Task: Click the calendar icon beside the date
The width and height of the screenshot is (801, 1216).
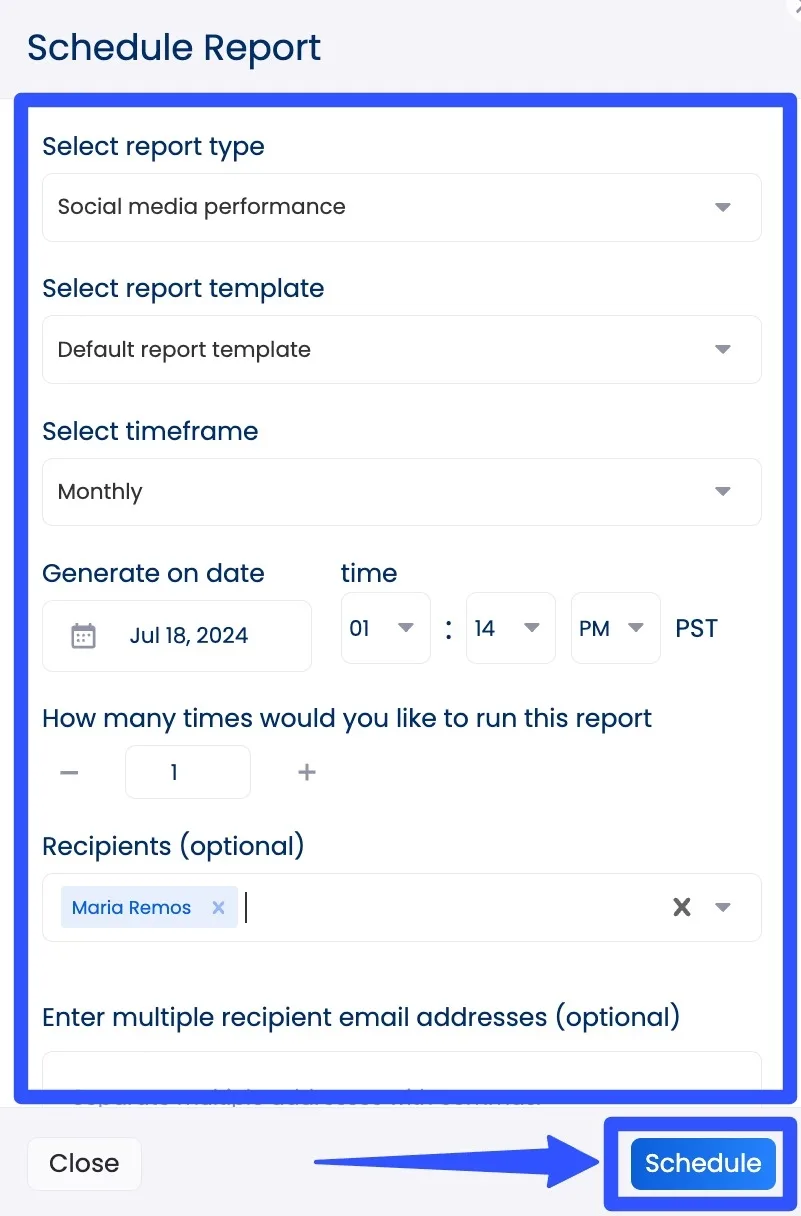Action: [x=84, y=636]
